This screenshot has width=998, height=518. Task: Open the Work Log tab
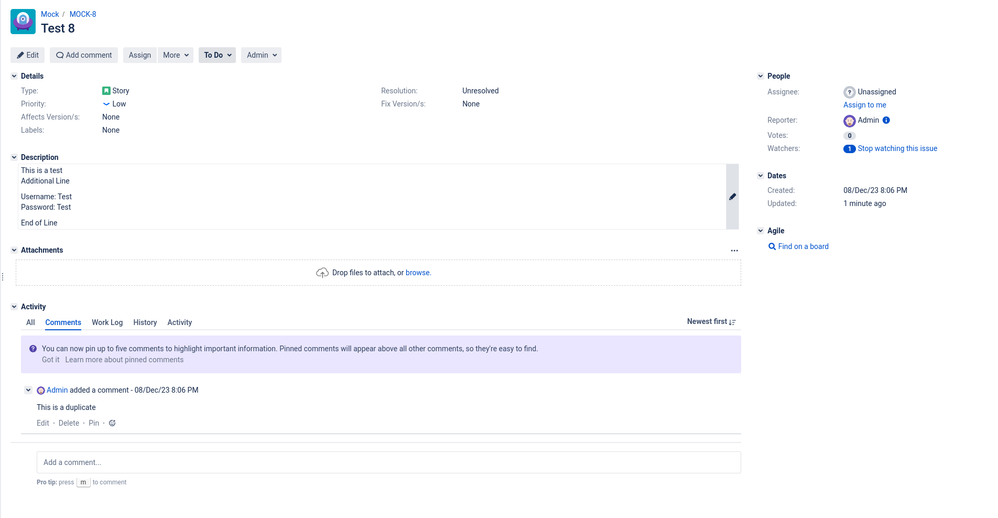click(107, 323)
